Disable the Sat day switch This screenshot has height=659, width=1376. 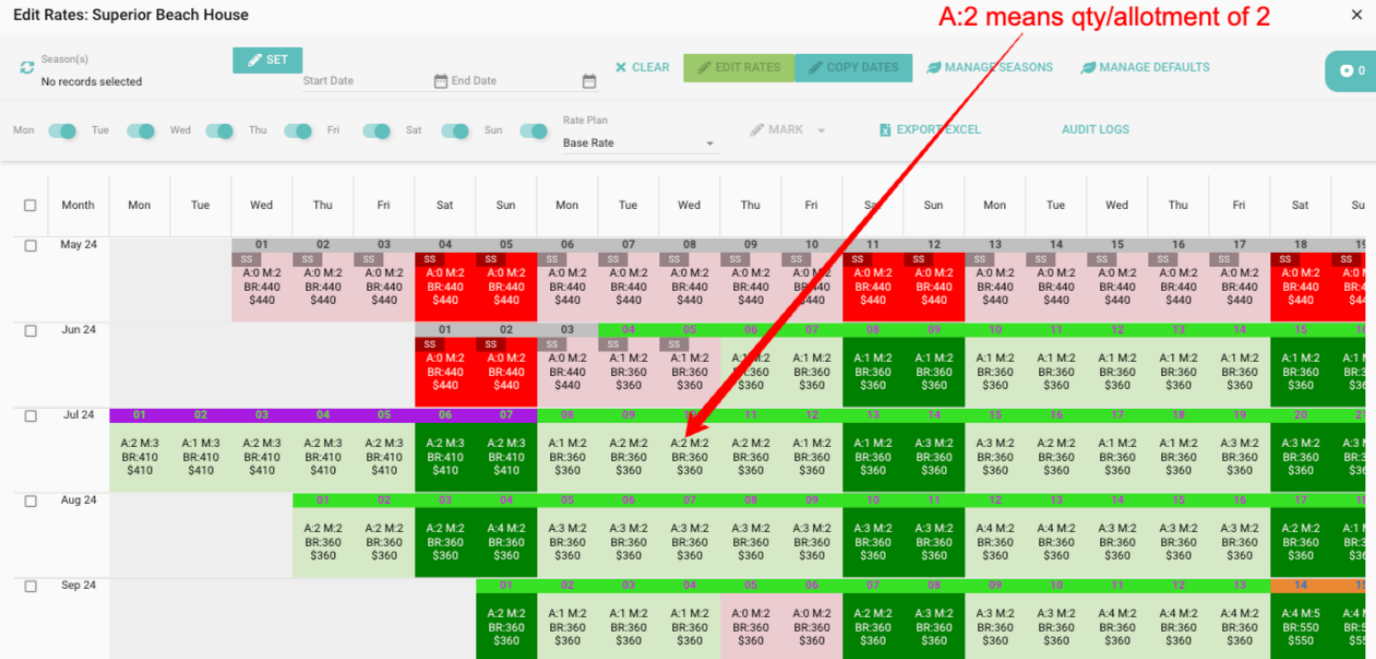(454, 131)
